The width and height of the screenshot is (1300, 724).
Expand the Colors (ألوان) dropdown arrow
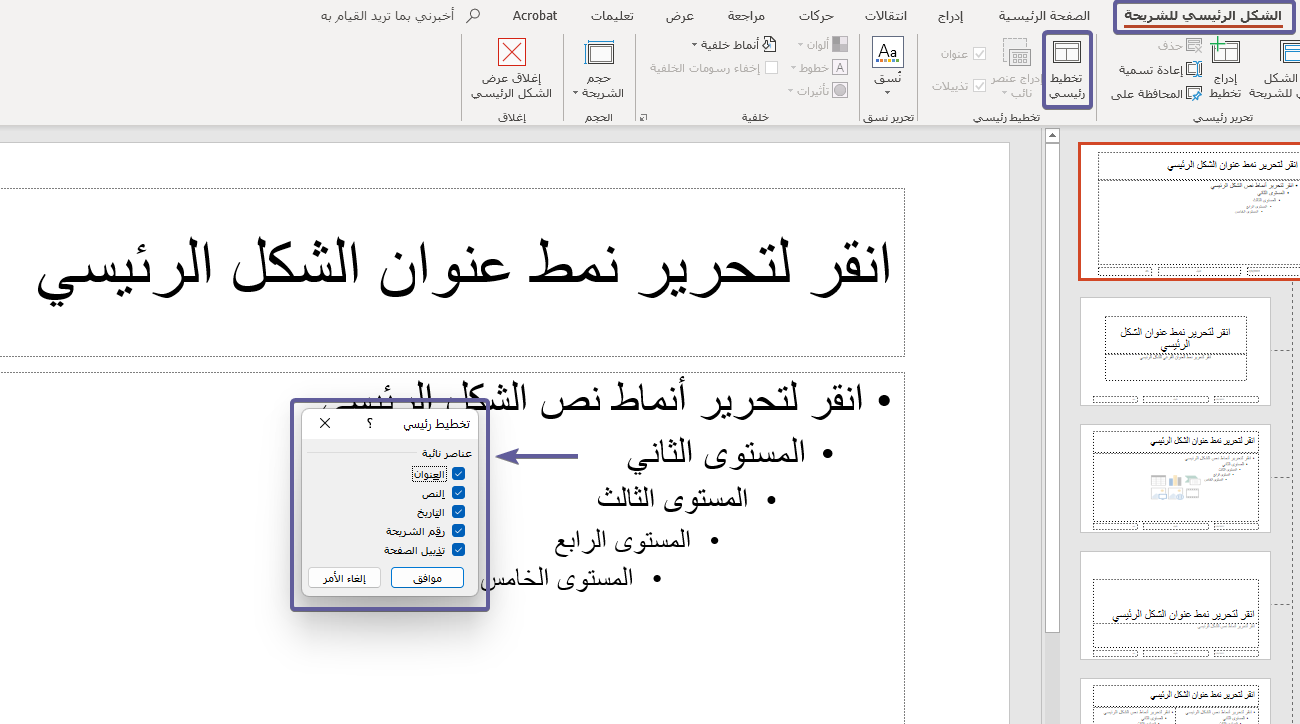800,45
